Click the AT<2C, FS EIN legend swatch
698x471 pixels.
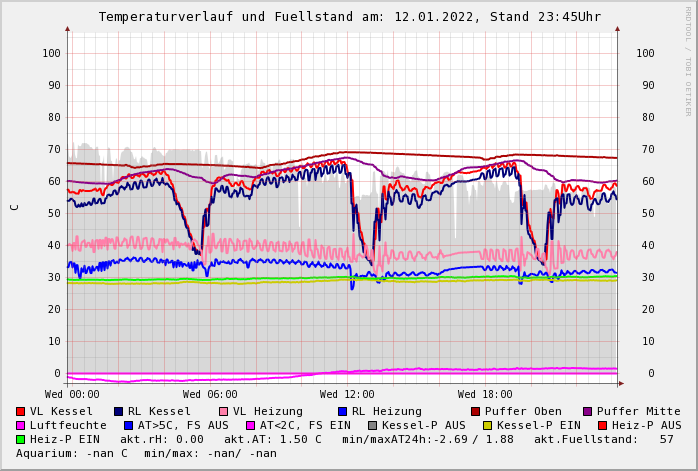click(250, 426)
